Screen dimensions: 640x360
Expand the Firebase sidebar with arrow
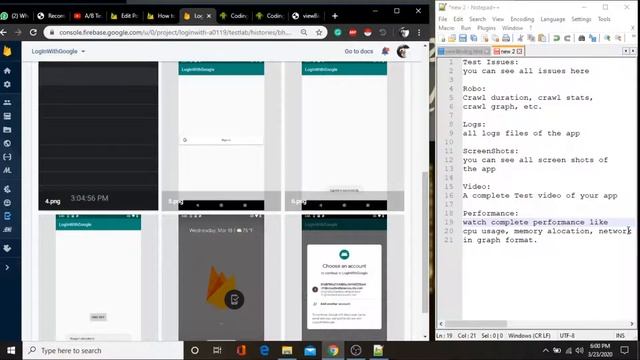pyautogui.click(x=7, y=267)
